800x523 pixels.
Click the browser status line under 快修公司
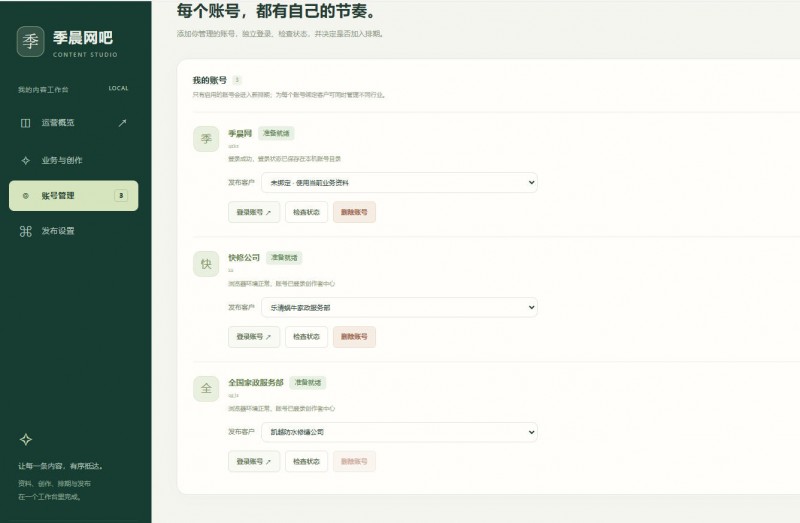(x=282, y=284)
